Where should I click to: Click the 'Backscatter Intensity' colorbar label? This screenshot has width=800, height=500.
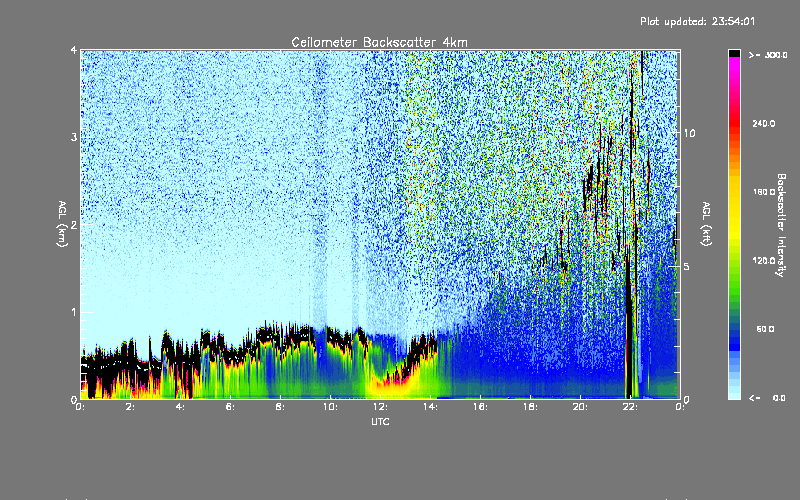click(x=781, y=225)
